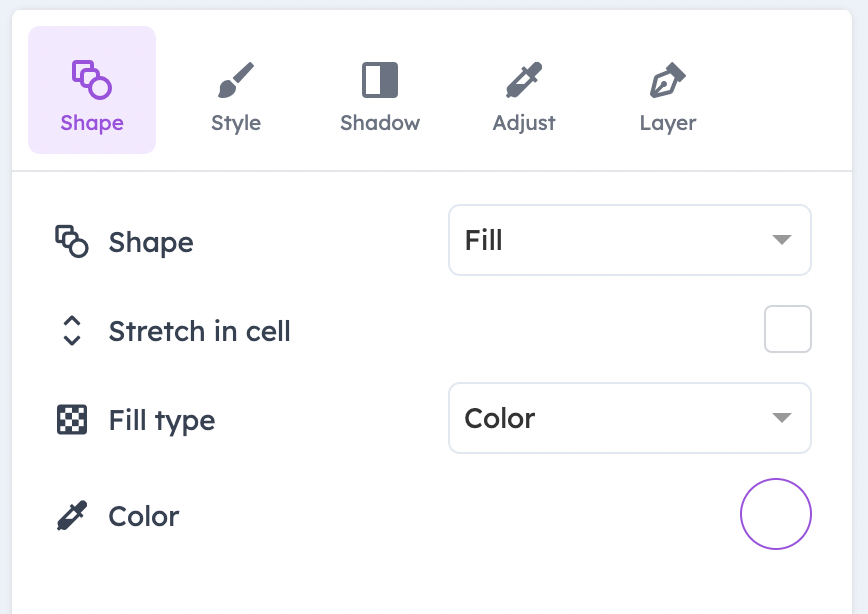Click the checkerboard Fill type icon
This screenshot has width=868, height=614.
[x=72, y=420]
